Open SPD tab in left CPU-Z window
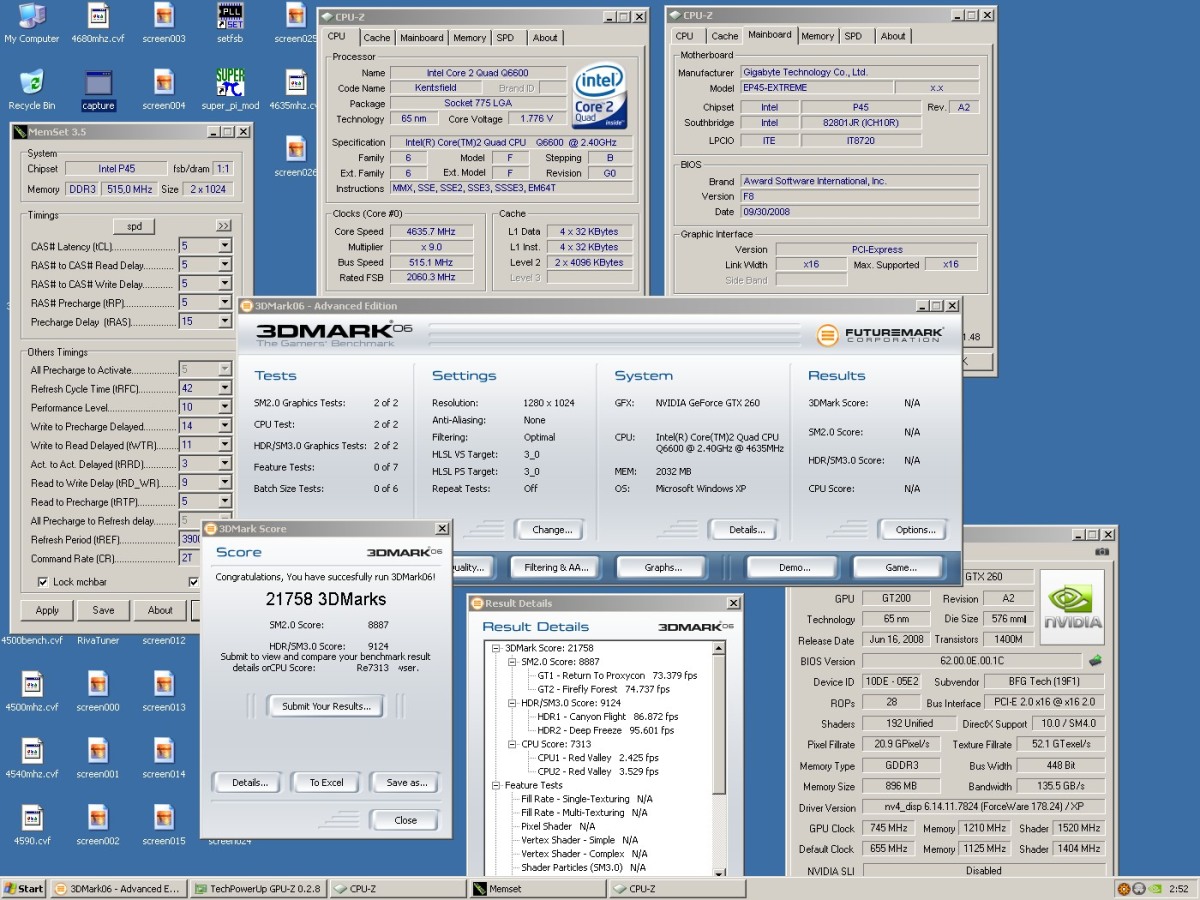1200x900 pixels. point(506,38)
